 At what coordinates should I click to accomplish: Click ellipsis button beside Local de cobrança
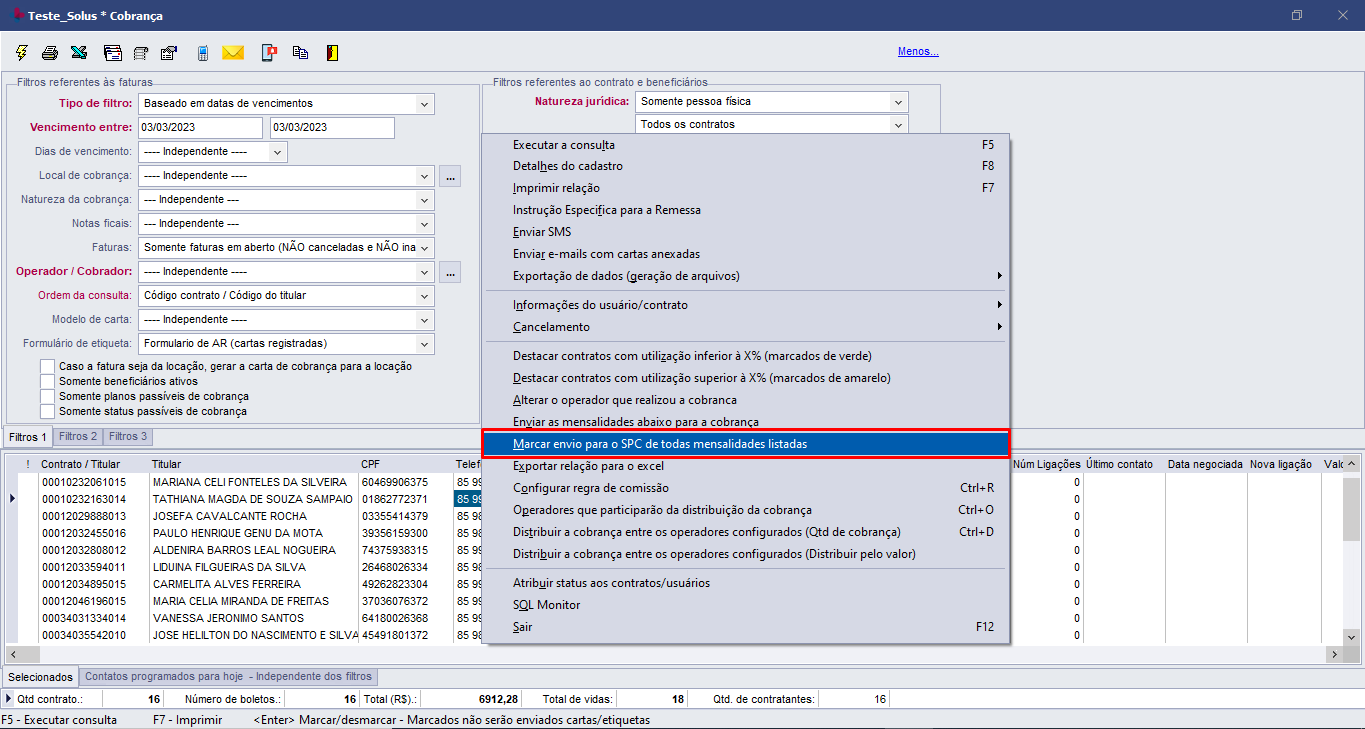pos(450,176)
